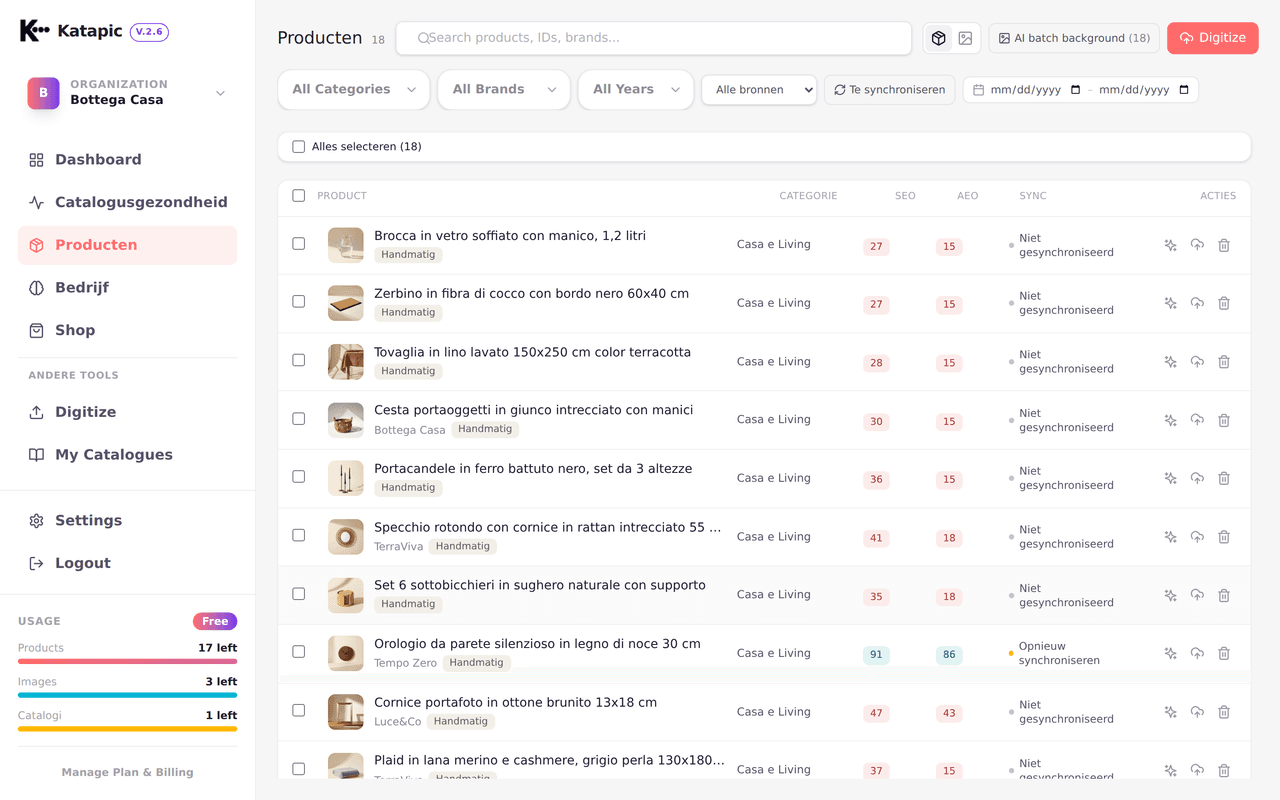Click the red Digitize button
This screenshot has height=800, width=1280.
(x=1212, y=38)
